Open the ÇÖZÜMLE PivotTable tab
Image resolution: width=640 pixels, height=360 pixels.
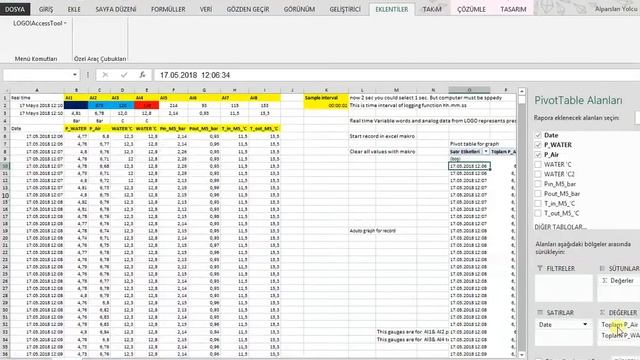471,9
